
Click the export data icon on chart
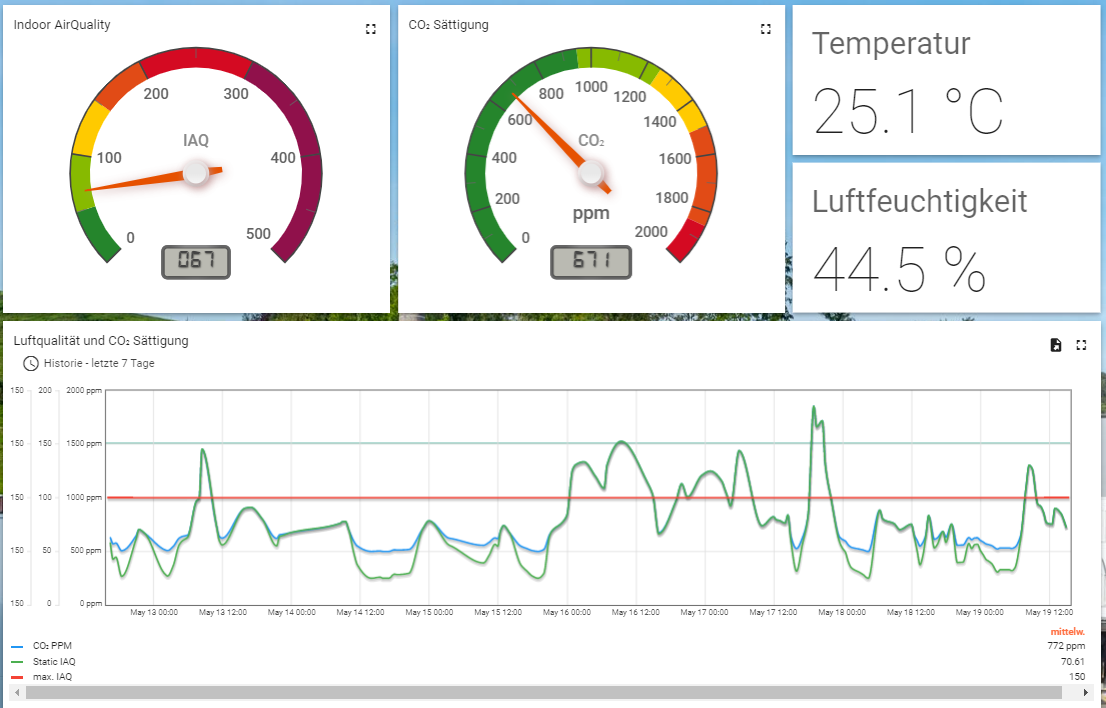tap(1056, 345)
